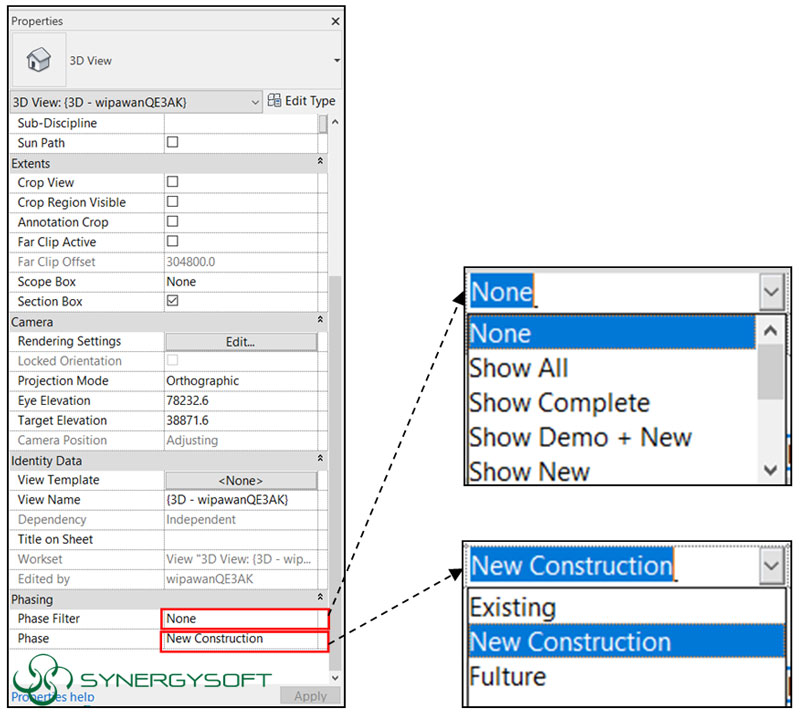Select "Existing" in the phase list

[x=515, y=606]
